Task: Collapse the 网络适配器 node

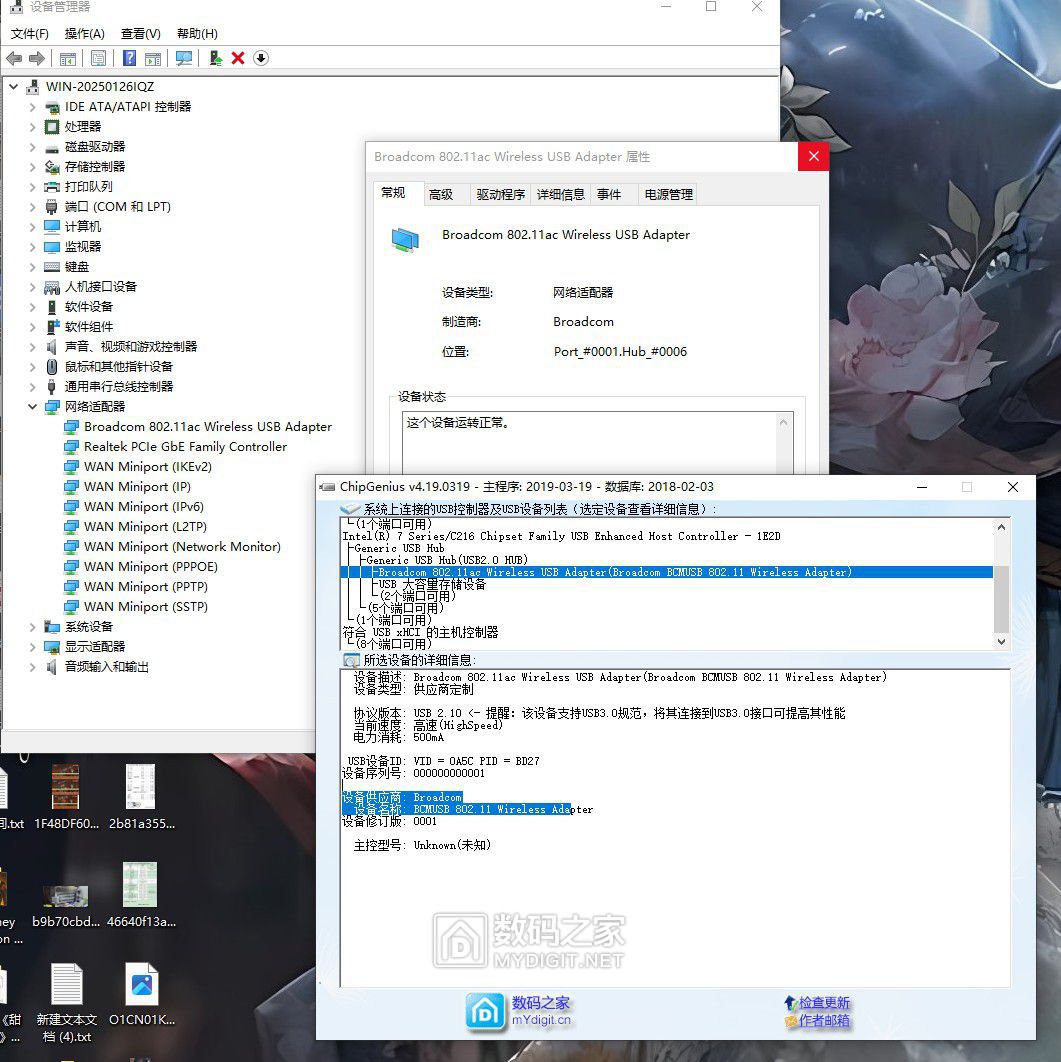Action: coord(33,407)
